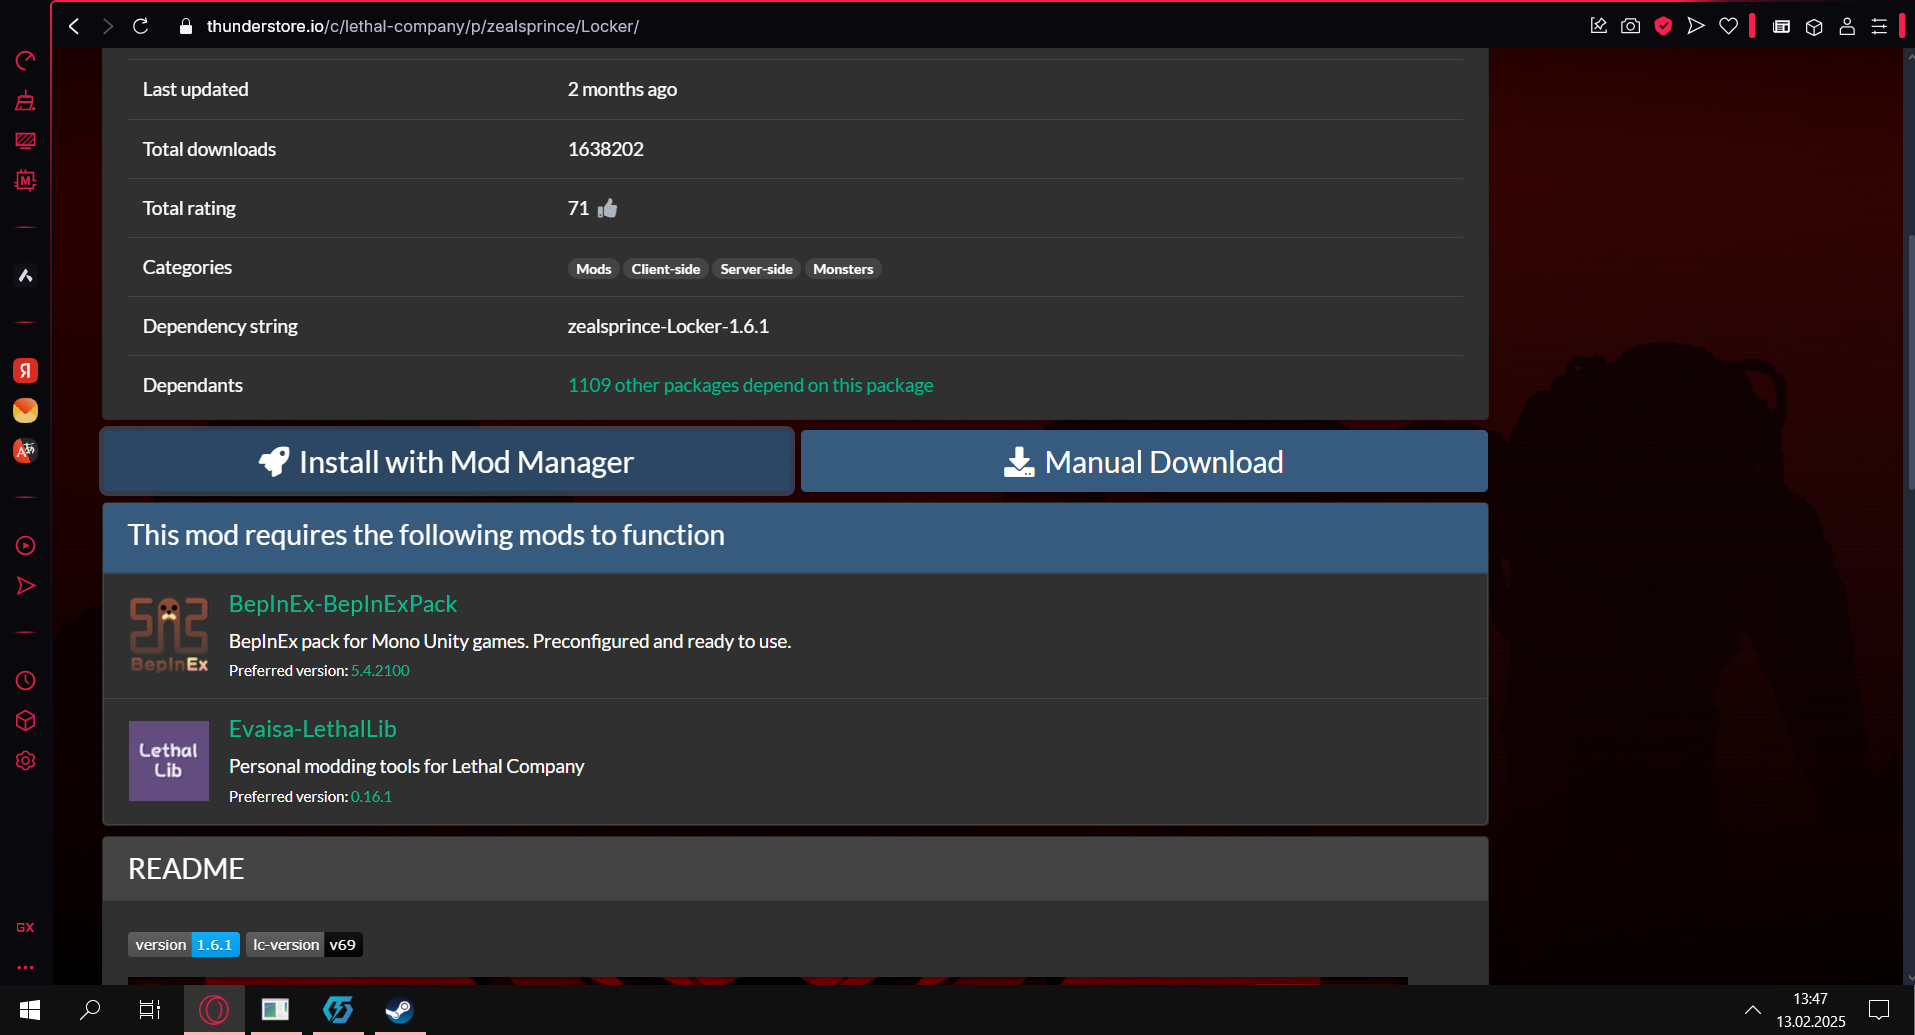Image resolution: width=1915 pixels, height=1035 pixels.
Task: Click the Lethal Lib package thumbnail
Action: [169, 761]
